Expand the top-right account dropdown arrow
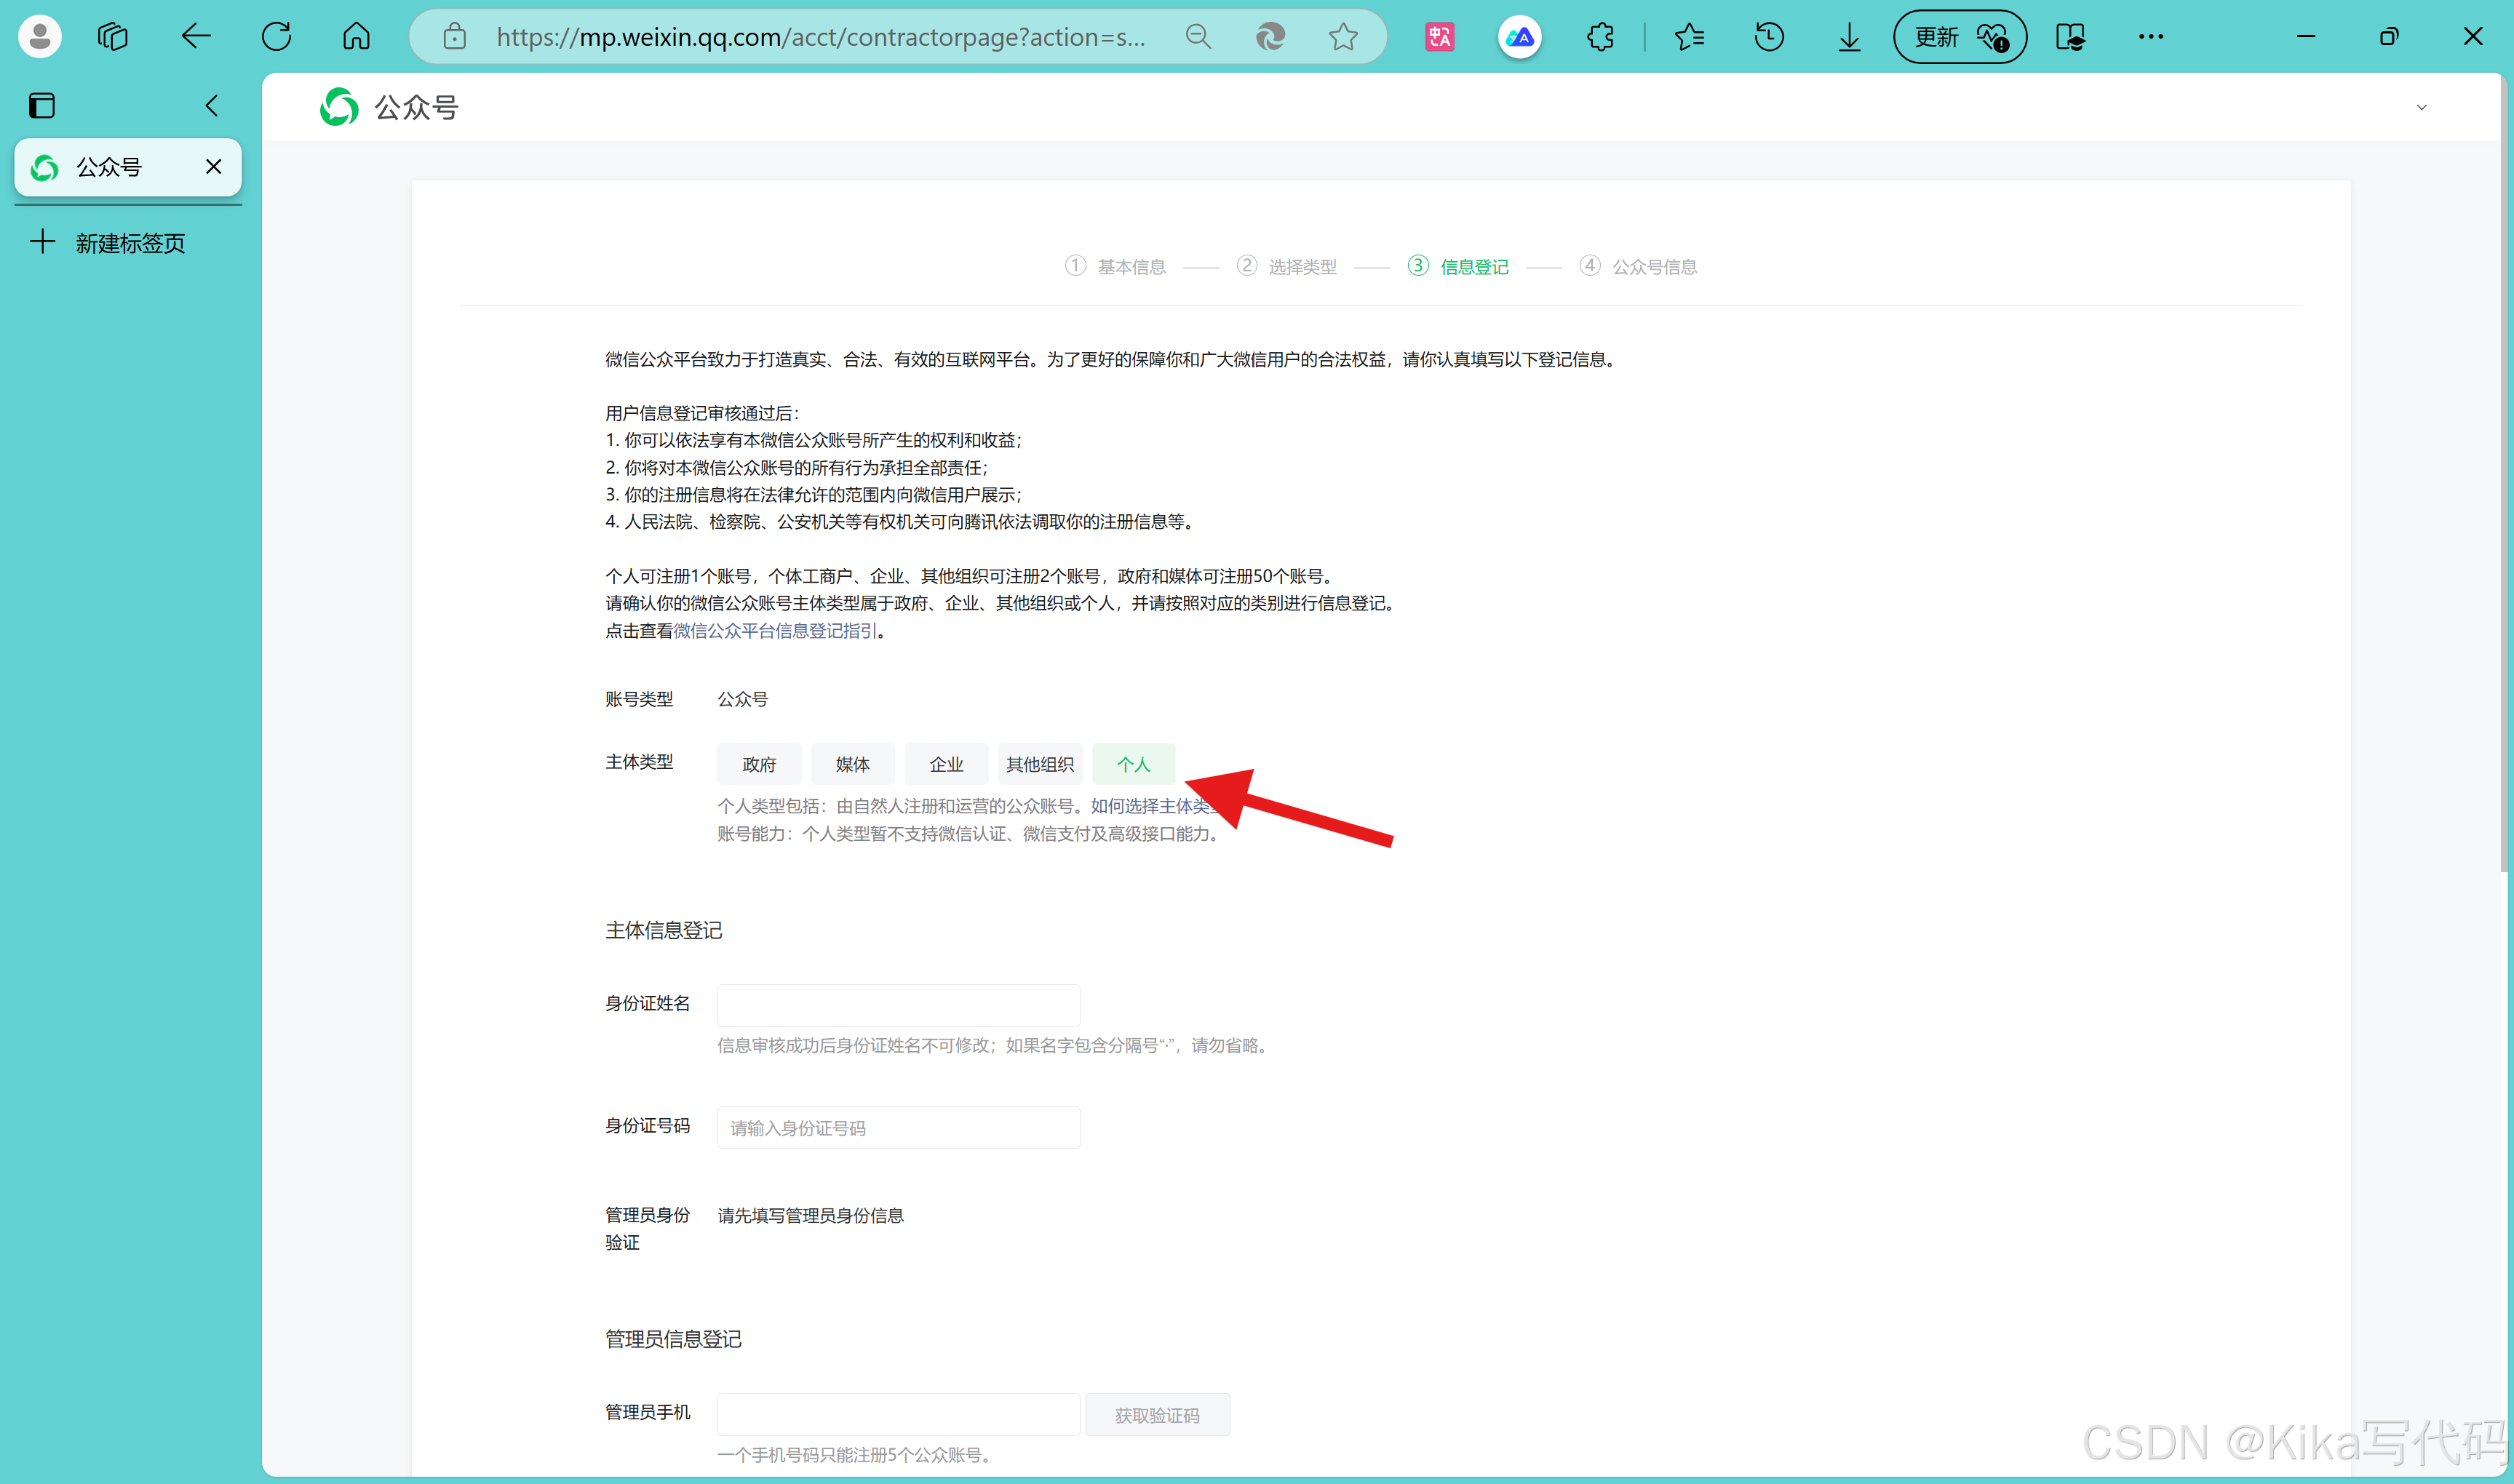 pyautogui.click(x=2421, y=107)
